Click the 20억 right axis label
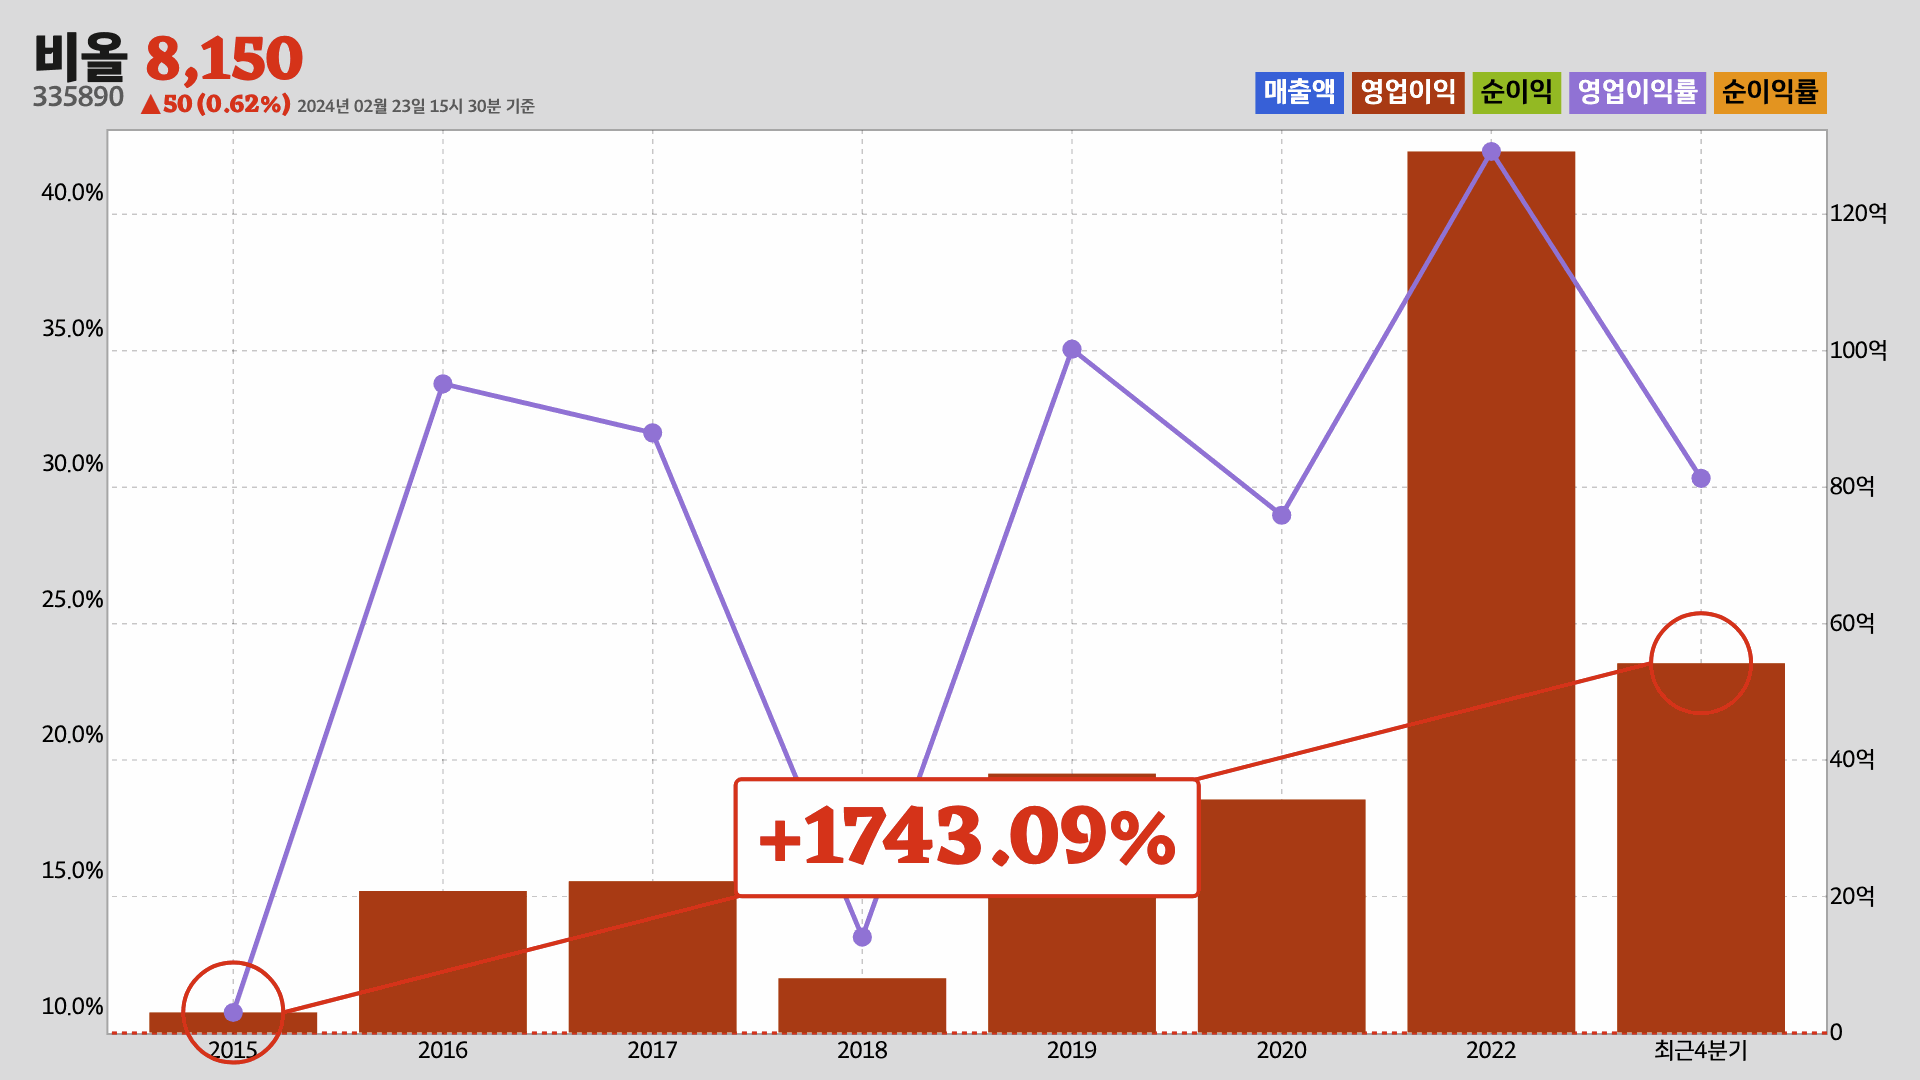The width and height of the screenshot is (1920, 1080). pyautogui.click(x=1852, y=896)
